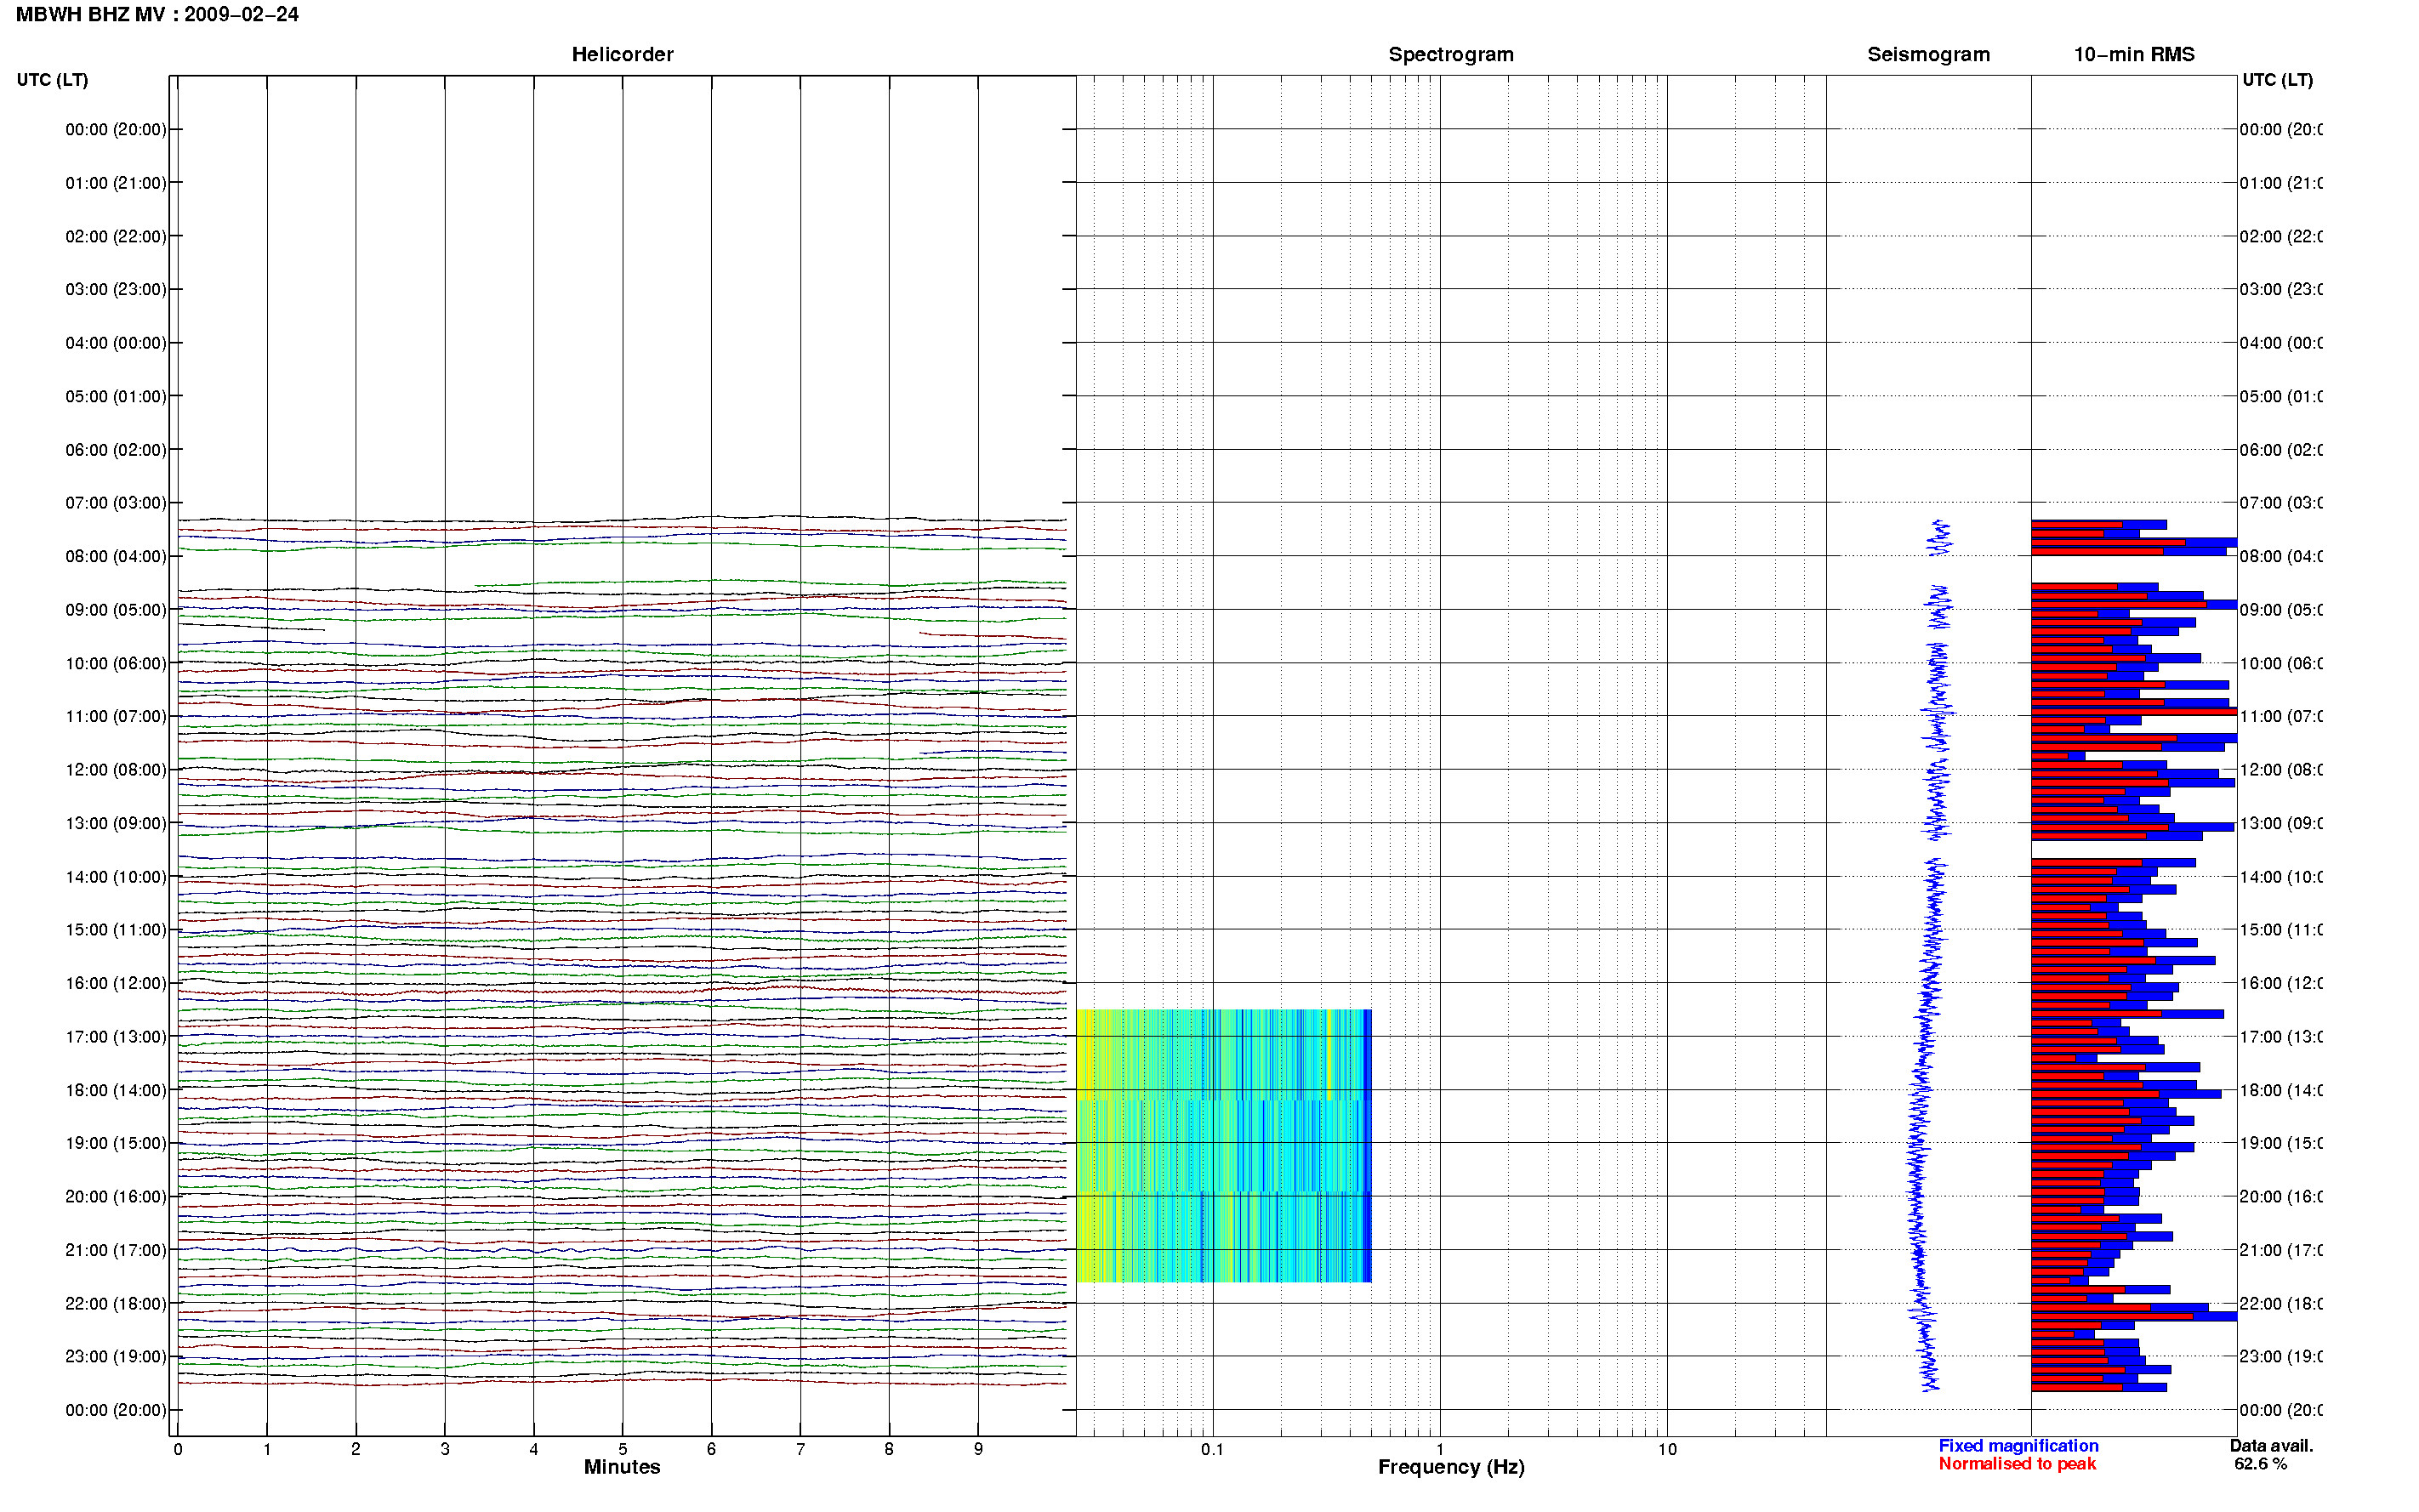Image resolution: width=2419 pixels, height=1512 pixels.
Task: Click the left-axis time label 05:00 (01:00)
Action: point(116,396)
